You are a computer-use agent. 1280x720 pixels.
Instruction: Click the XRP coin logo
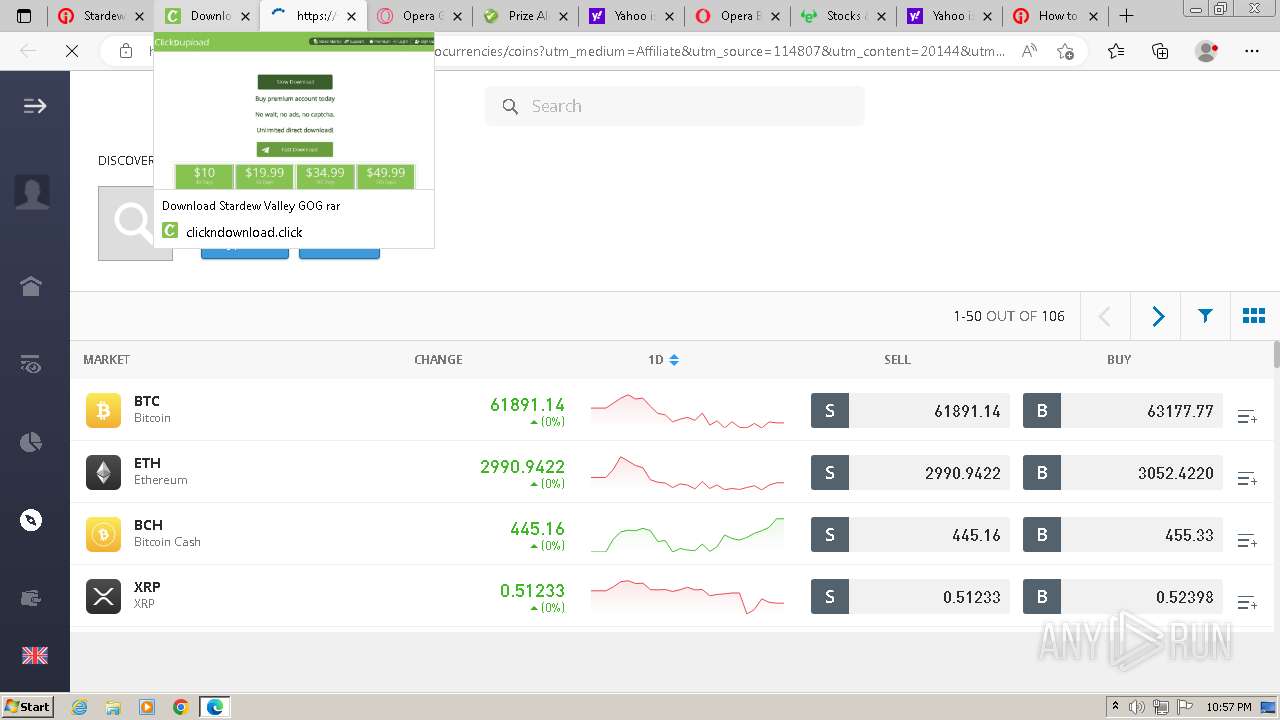tap(103, 596)
